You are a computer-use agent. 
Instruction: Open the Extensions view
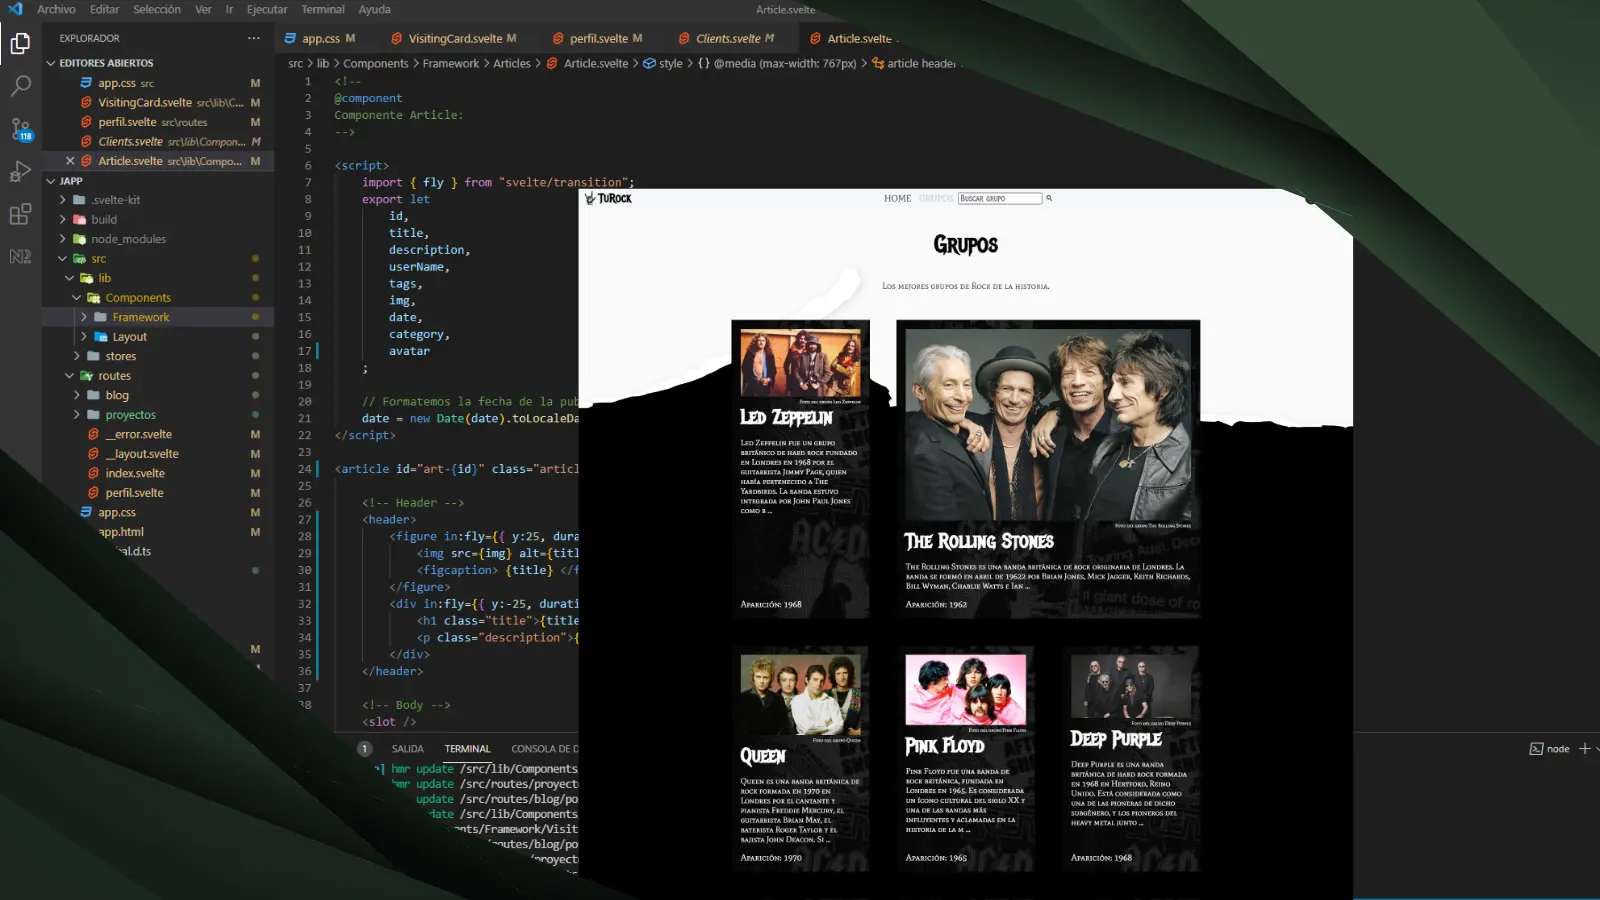coord(20,214)
